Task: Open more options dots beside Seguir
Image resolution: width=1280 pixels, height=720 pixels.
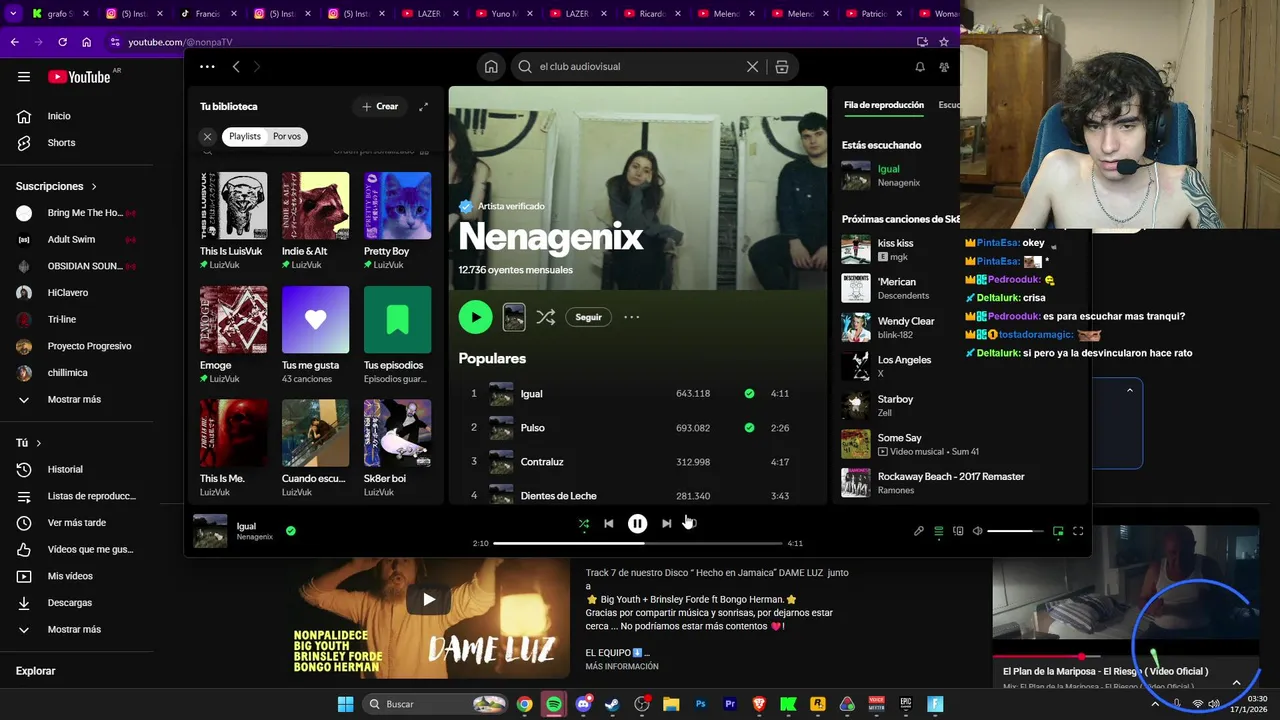Action: pos(631,317)
